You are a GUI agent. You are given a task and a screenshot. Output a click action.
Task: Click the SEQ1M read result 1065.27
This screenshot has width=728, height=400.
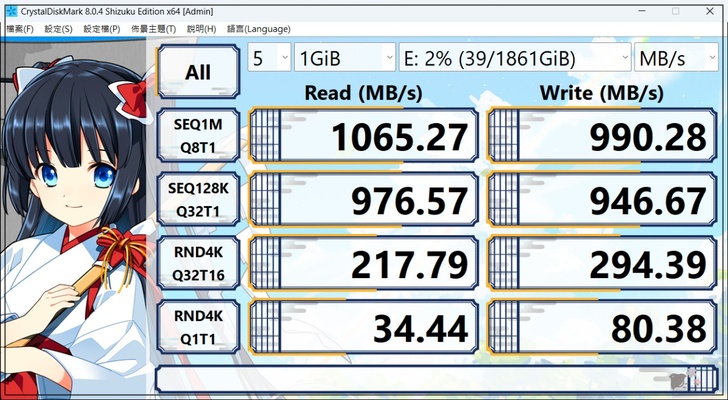pyautogui.click(x=360, y=136)
